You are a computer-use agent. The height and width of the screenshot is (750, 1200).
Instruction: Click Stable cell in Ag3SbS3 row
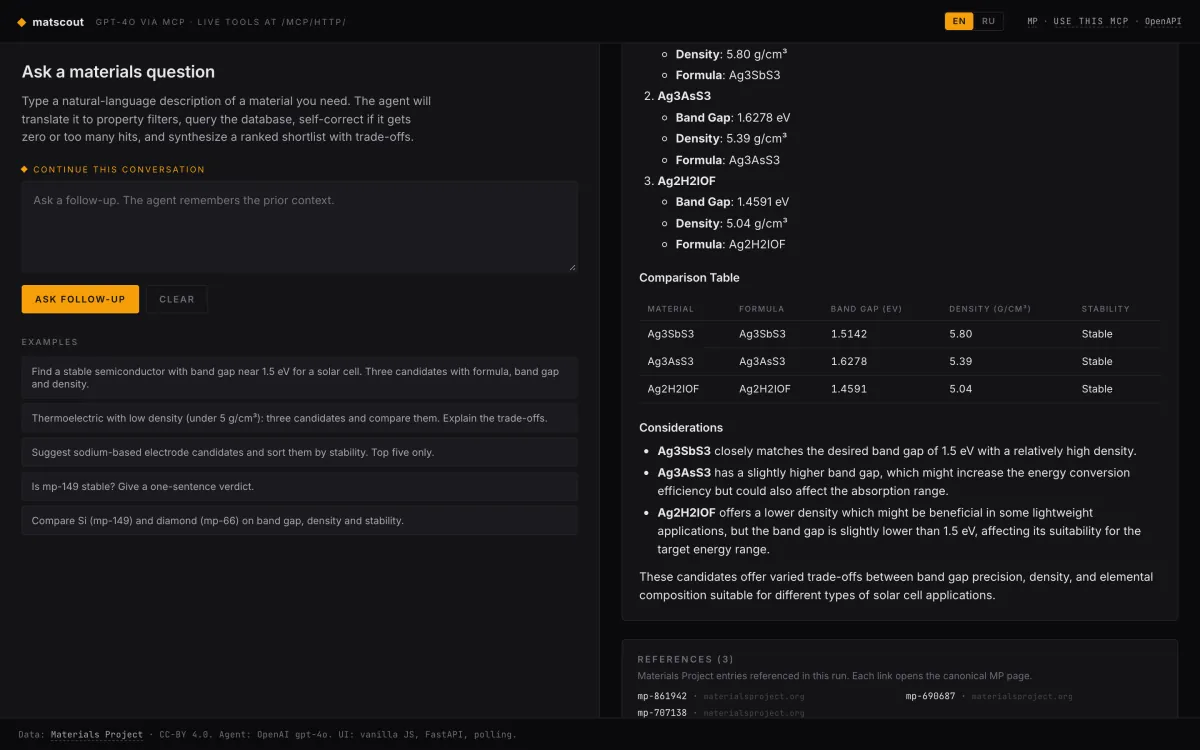[1097, 334]
